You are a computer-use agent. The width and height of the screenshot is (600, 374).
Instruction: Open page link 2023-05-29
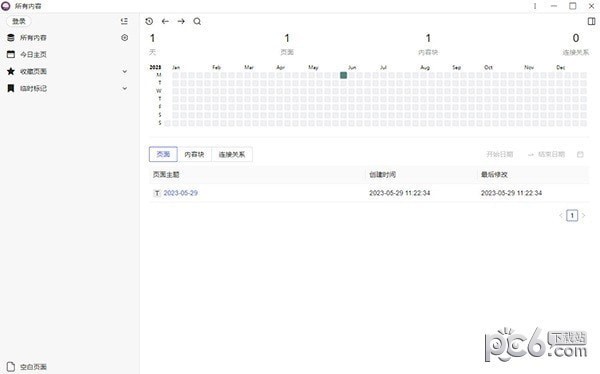(x=181, y=193)
